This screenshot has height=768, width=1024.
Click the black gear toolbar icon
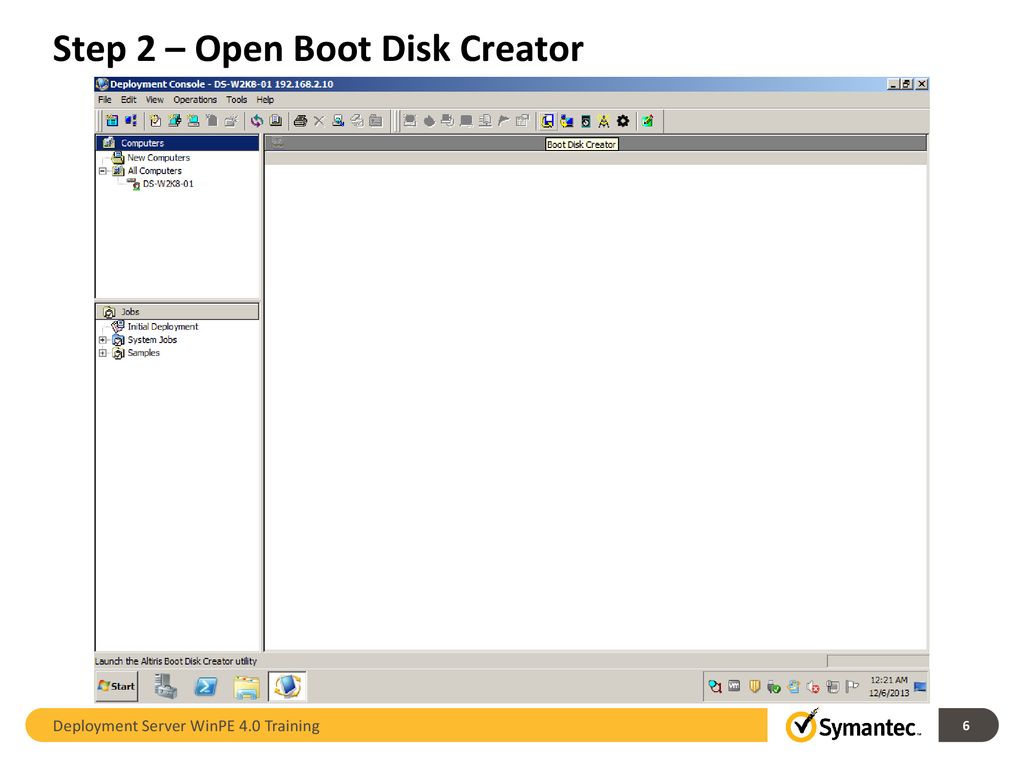click(x=623, y=121)
